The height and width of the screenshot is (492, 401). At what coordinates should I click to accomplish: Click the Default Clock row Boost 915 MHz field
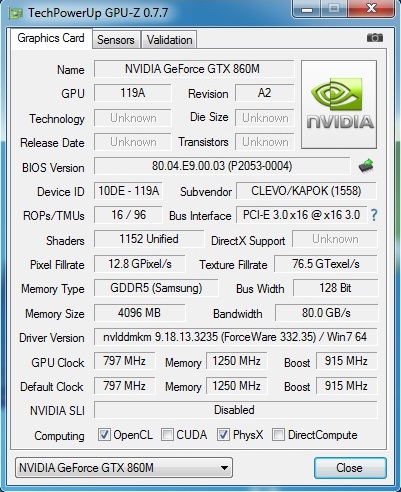pos(346,386)
